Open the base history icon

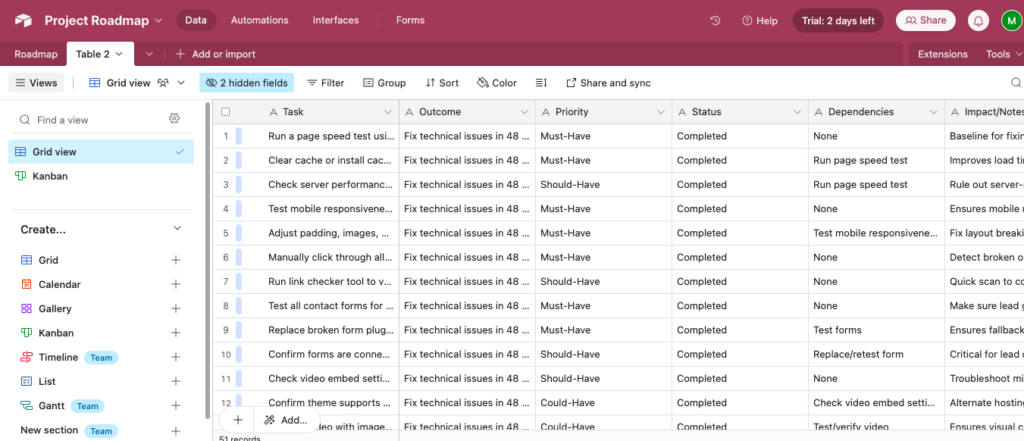715,20
